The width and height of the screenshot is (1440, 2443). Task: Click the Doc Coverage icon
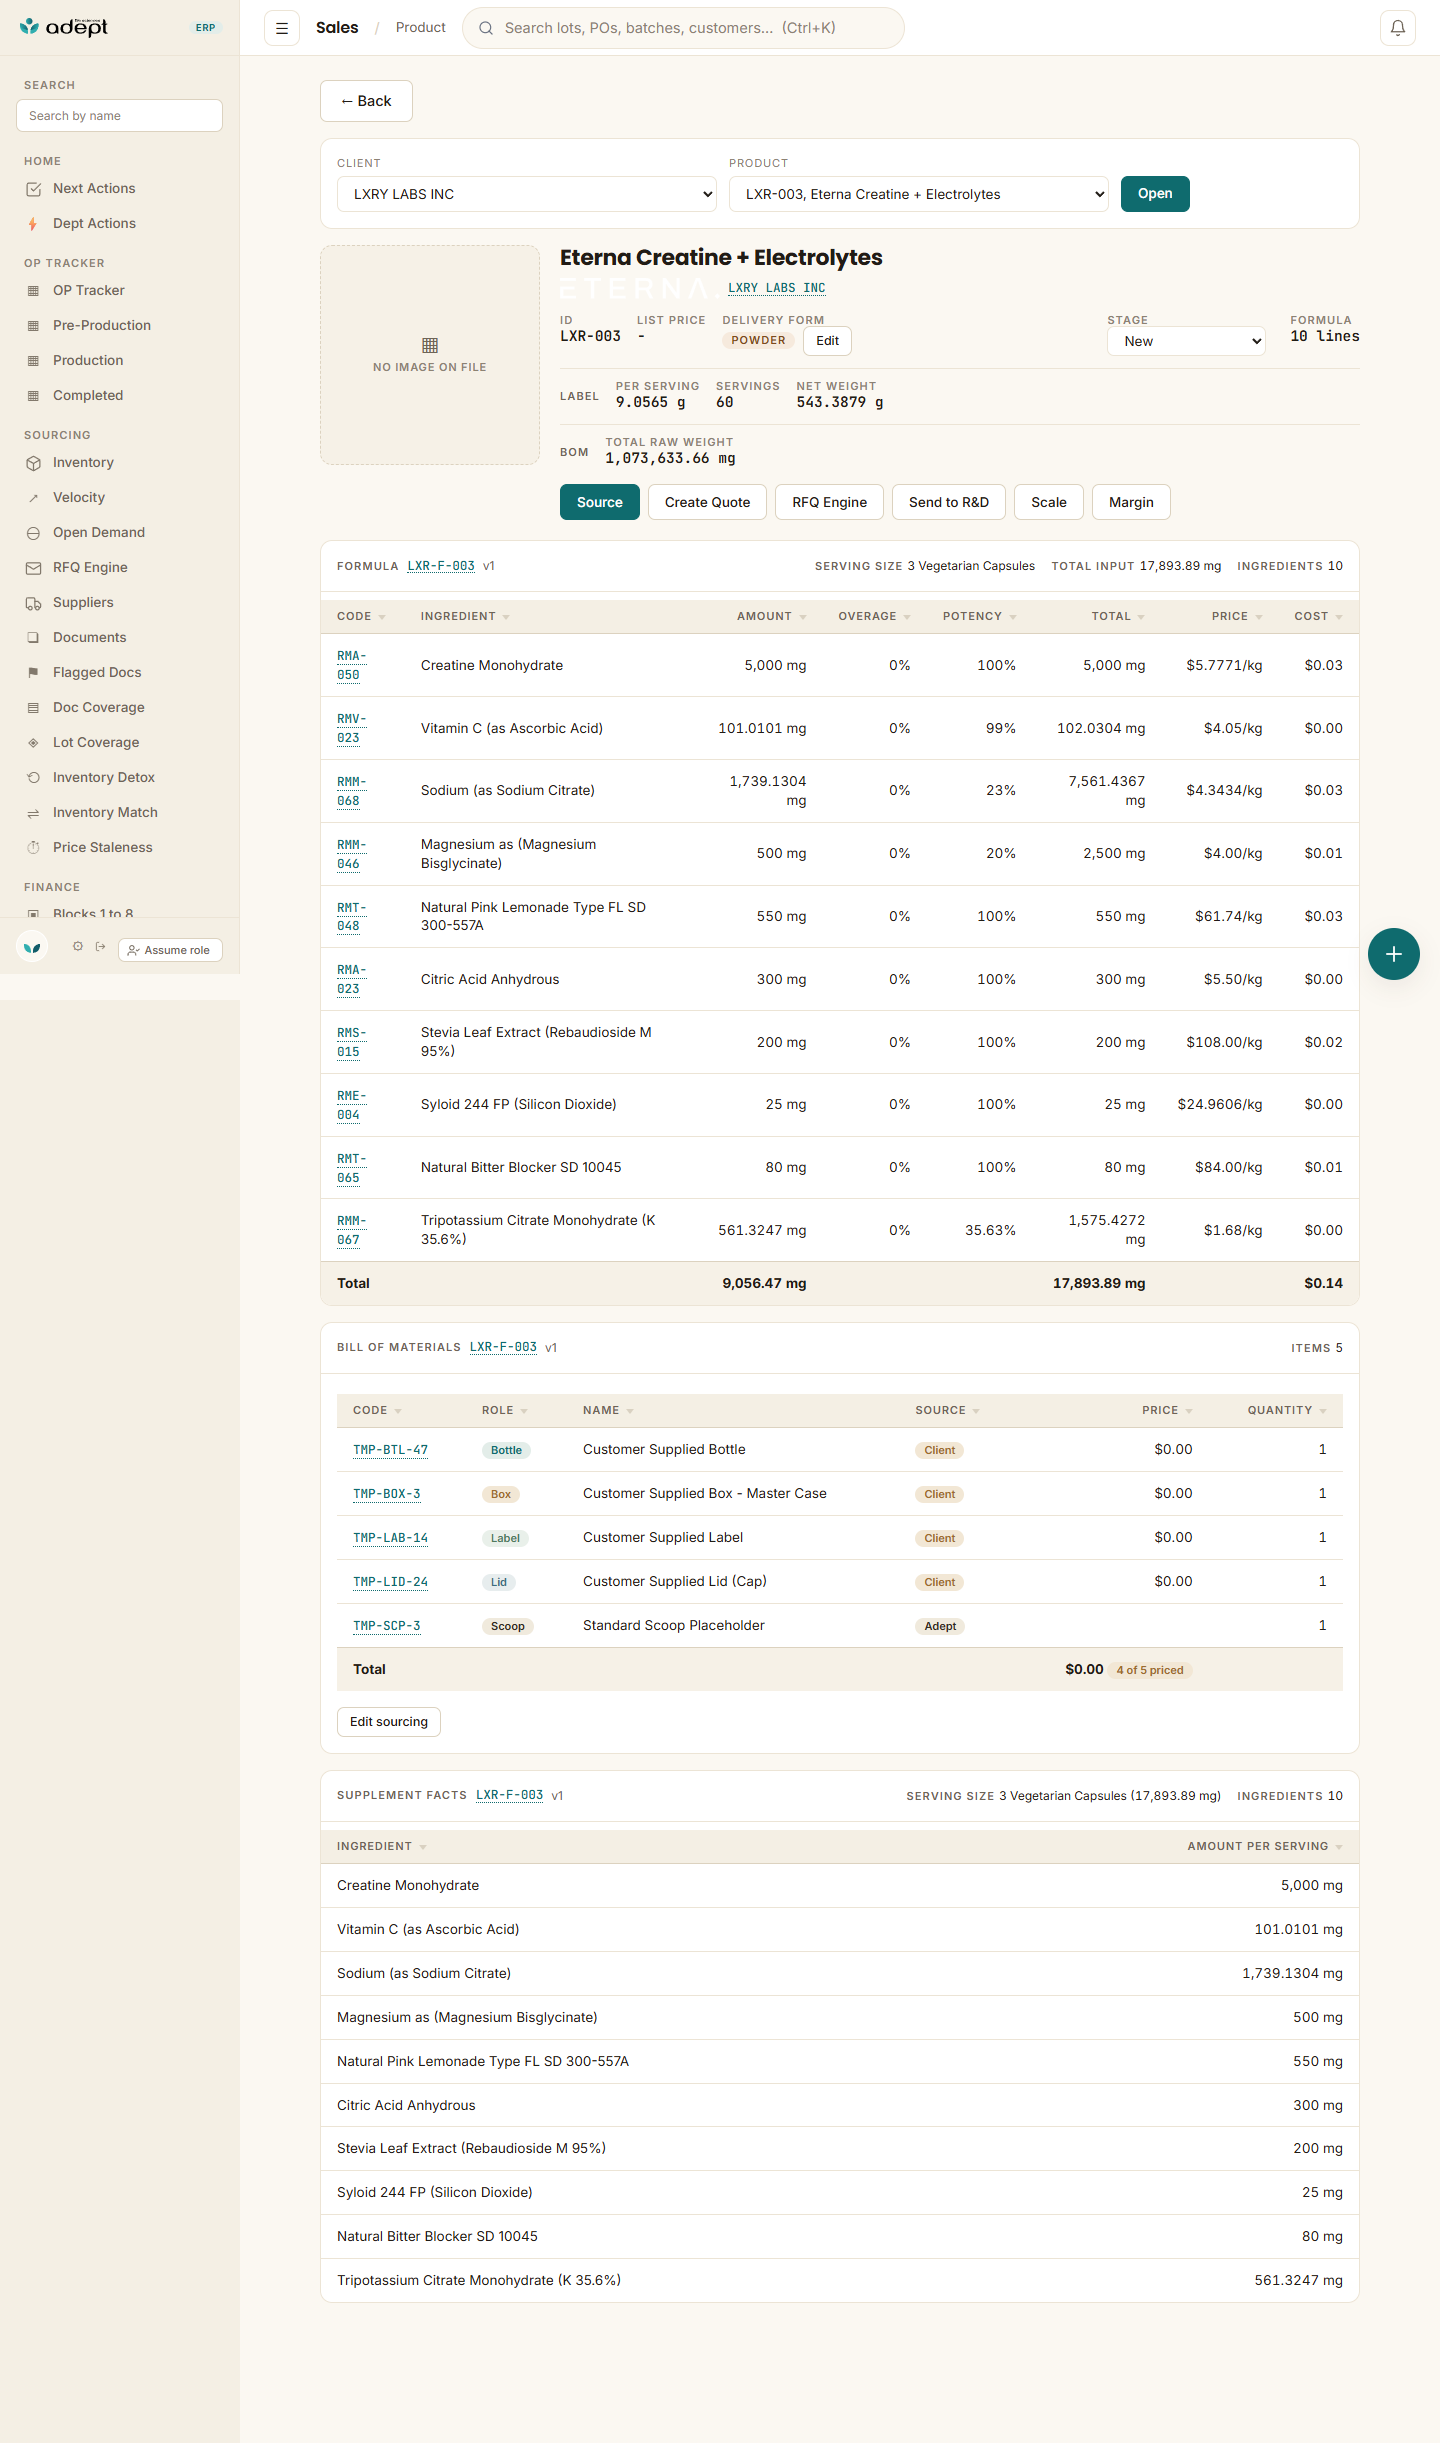33,708
